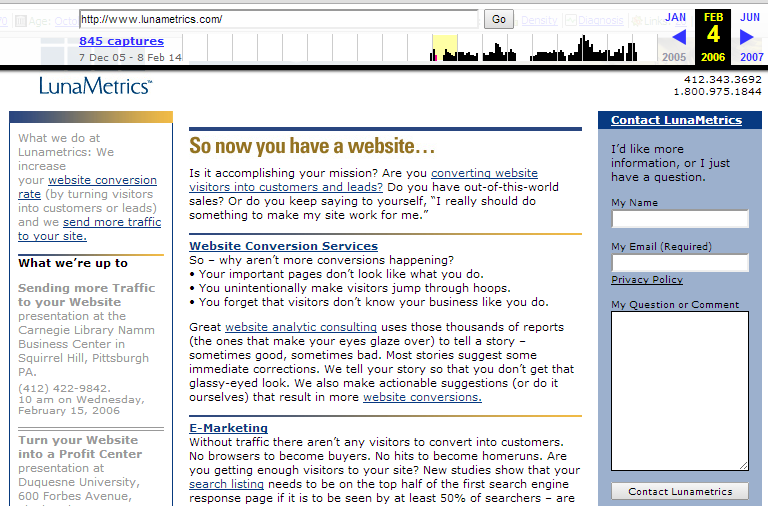Image resolution: width=768 pixels, height=506 pixels.
Task: Select year 2007 in timeline
Action: click(x=751, y=57)
